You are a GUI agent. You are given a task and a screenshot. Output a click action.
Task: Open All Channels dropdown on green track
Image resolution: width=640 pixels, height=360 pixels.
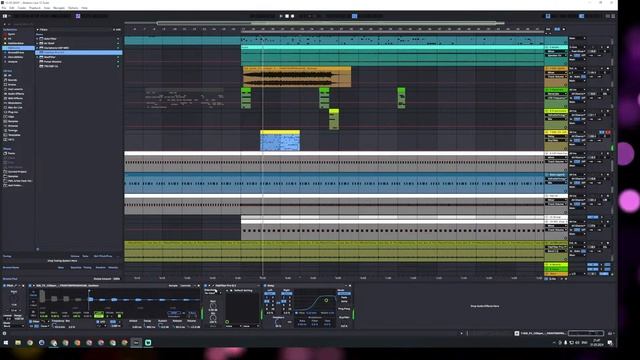coord(577,94)
